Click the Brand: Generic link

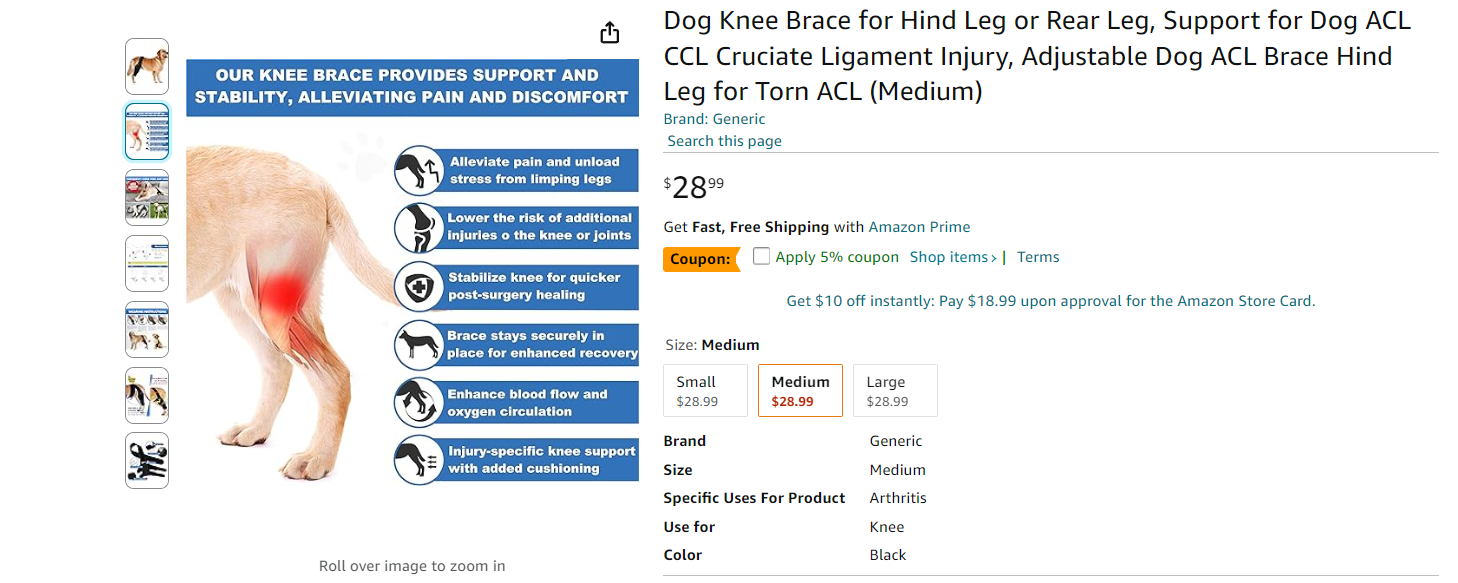click(x=715, y=119)
